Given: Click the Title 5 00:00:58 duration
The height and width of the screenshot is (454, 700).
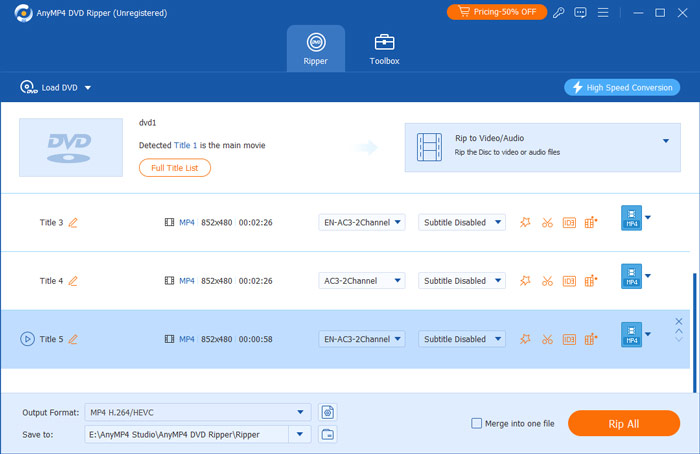Looking at the screenshot, I should [x=255, y=339].
